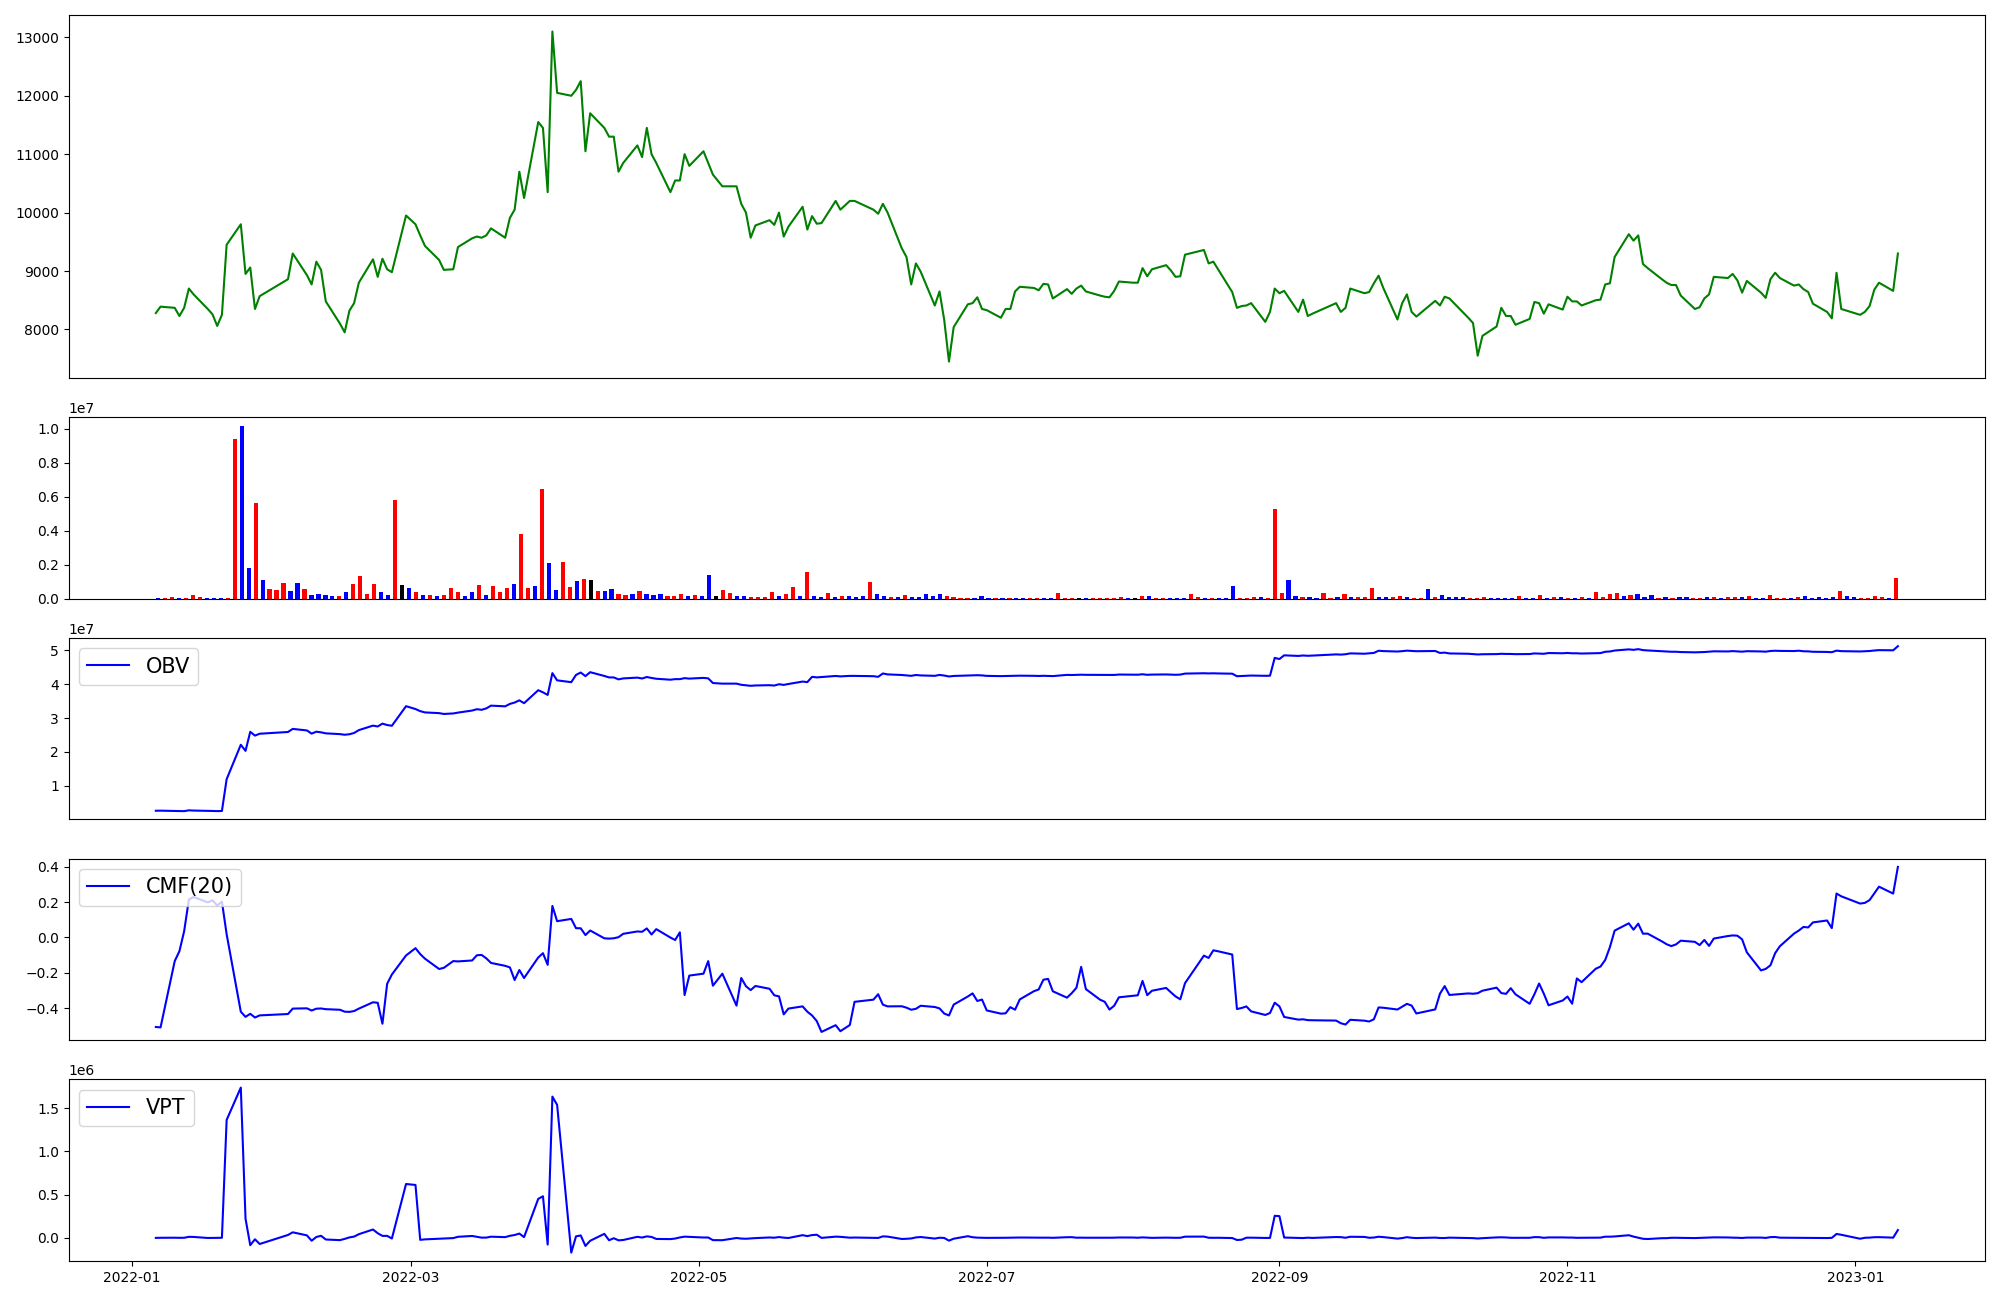Click the highest peak of green price line

click(552, 32)
